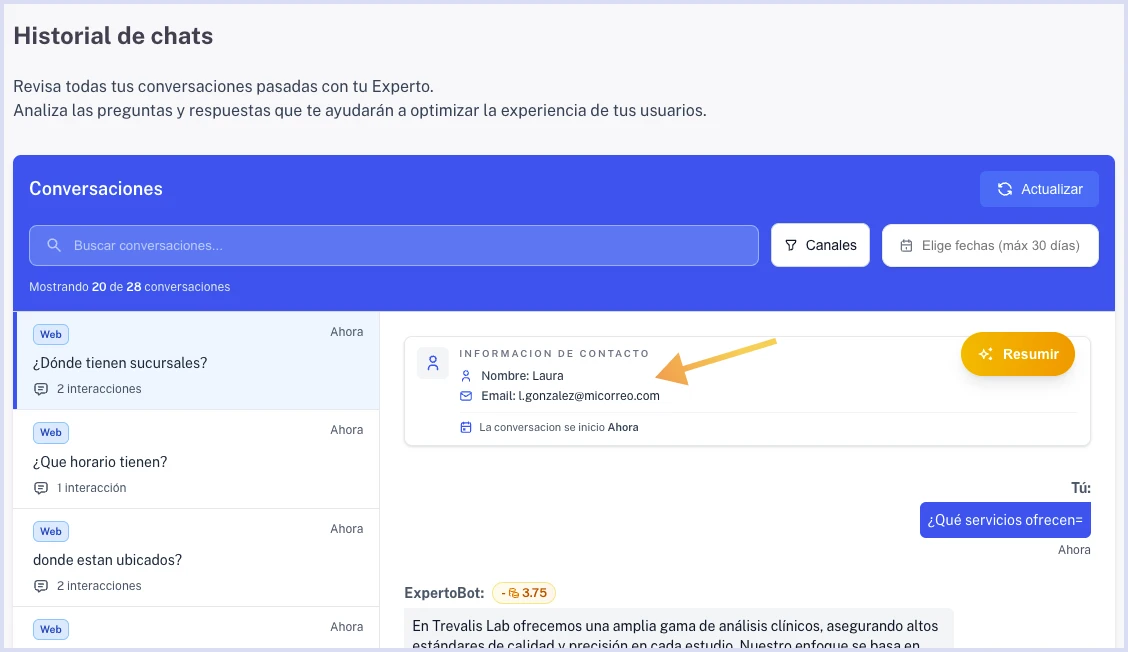This screenshot has height=652, width=1128.
Task: Click the contact avatar icon in info card
Action: 432,363
